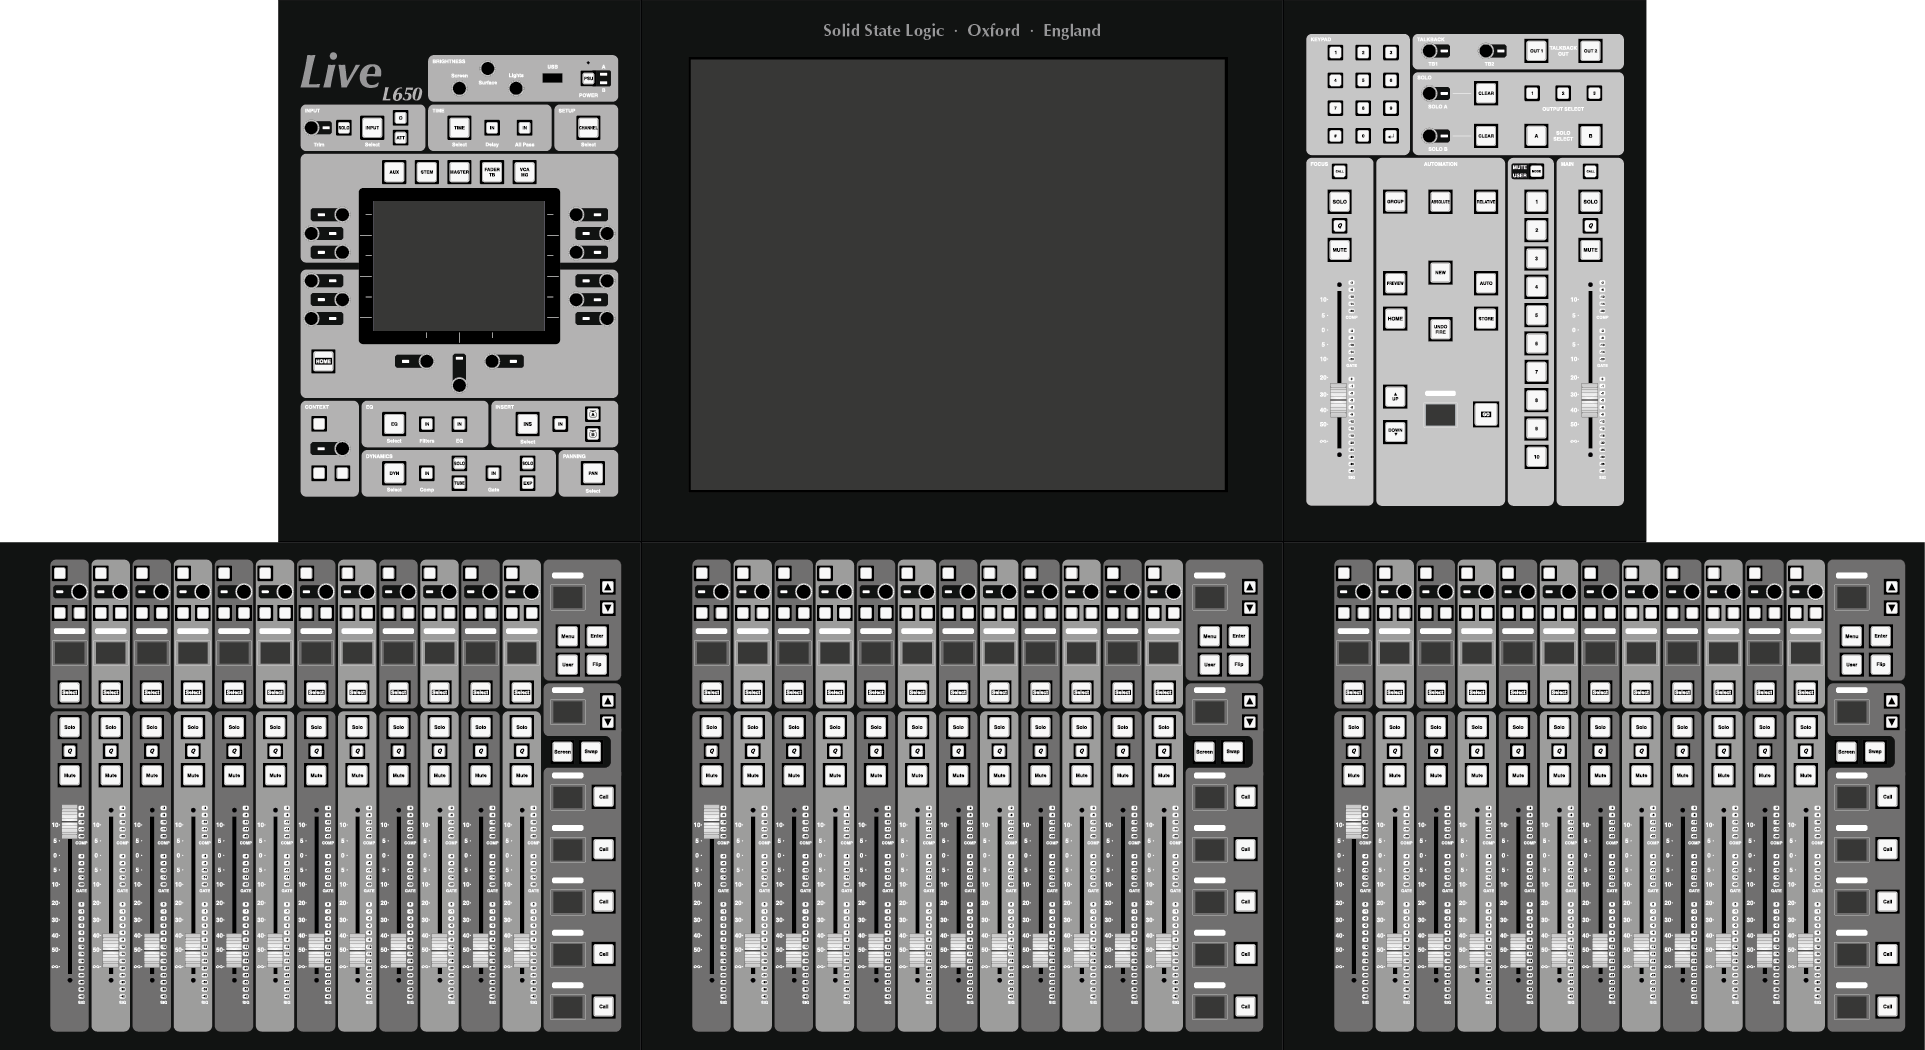1925x1050 pixels.
Task: Tap Solo Select B button
Action: click(x=1590, y=136)
